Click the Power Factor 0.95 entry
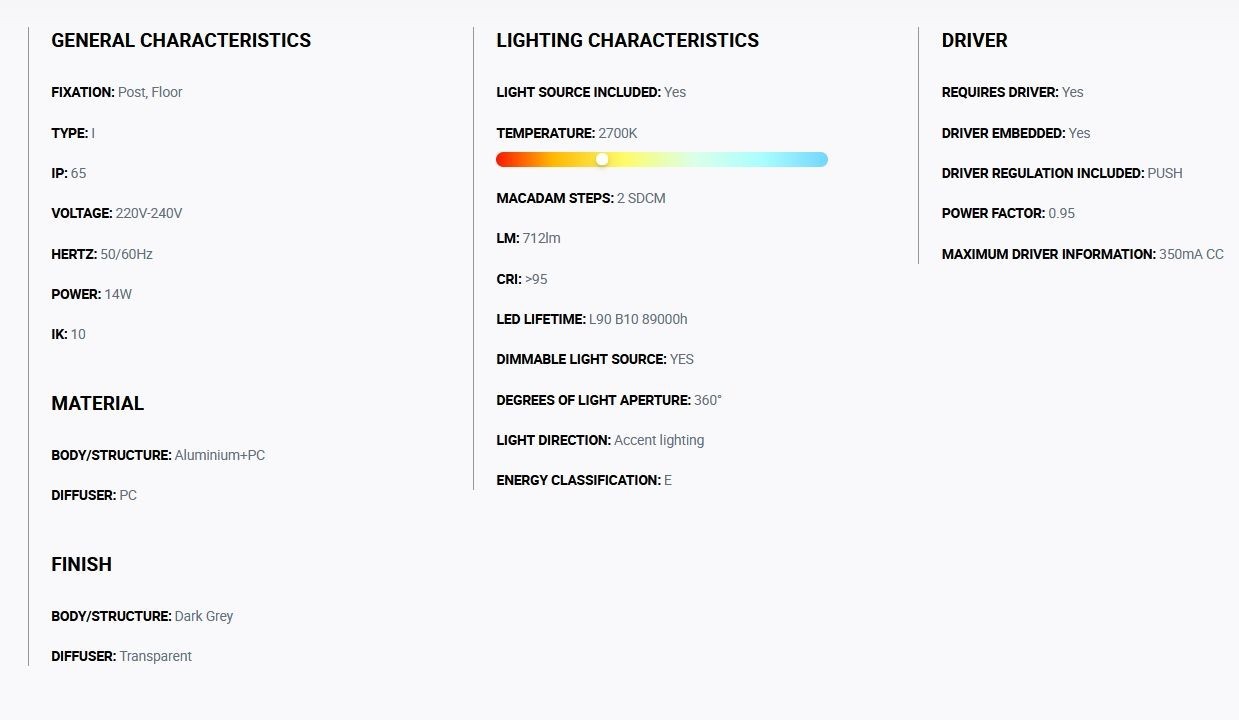1239x720 pixels. pyautogui.click(x=1009, y=213)
